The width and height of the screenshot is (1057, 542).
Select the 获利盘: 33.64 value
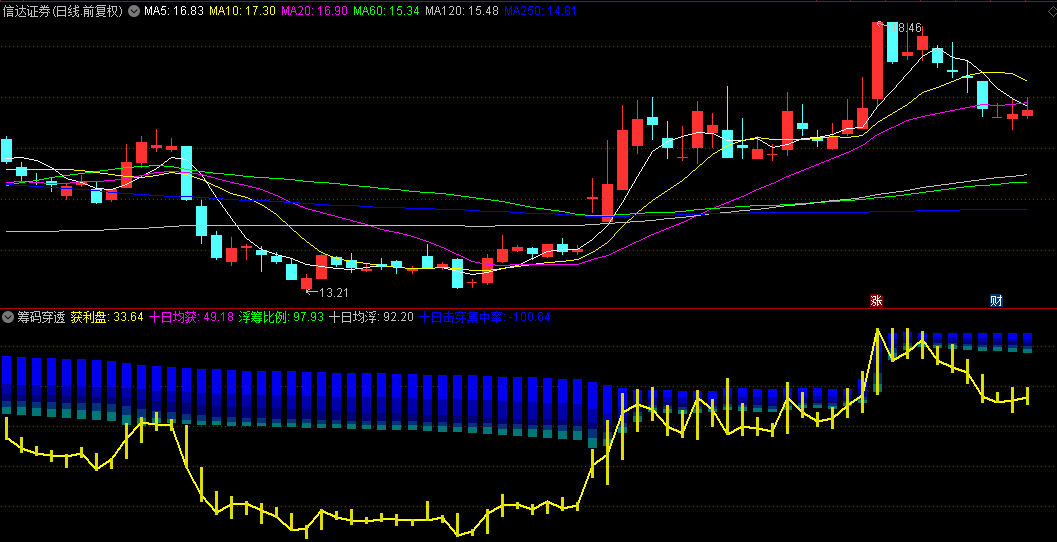107,317
